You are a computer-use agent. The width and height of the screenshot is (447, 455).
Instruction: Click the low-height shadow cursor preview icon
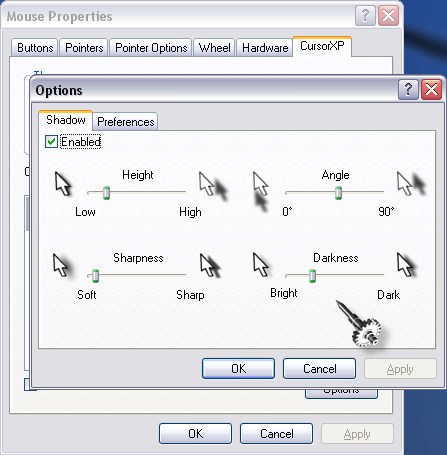point(63,184)
